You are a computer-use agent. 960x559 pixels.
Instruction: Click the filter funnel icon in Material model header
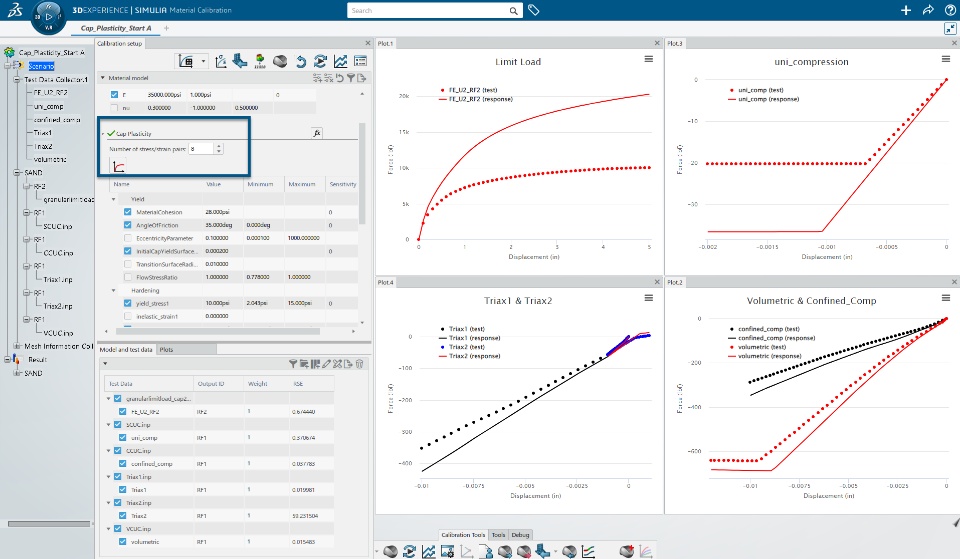(x=351, y=78)
